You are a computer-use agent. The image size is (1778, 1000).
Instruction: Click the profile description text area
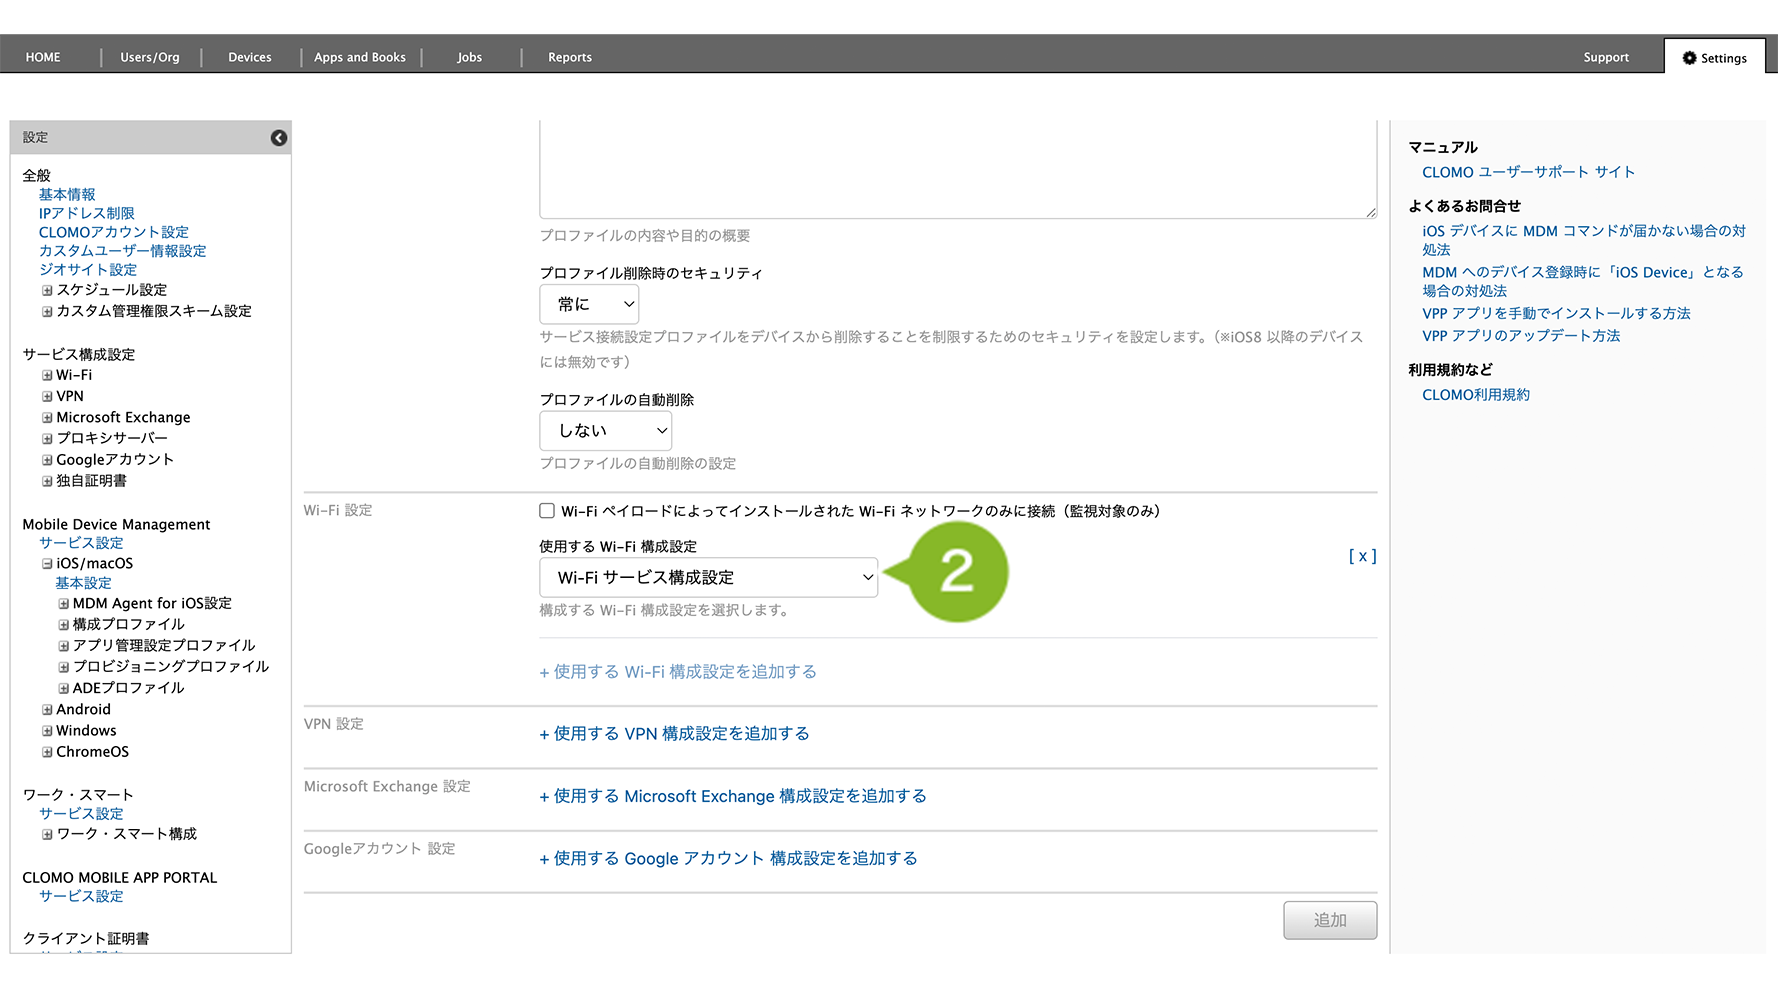tap(957, 170)
